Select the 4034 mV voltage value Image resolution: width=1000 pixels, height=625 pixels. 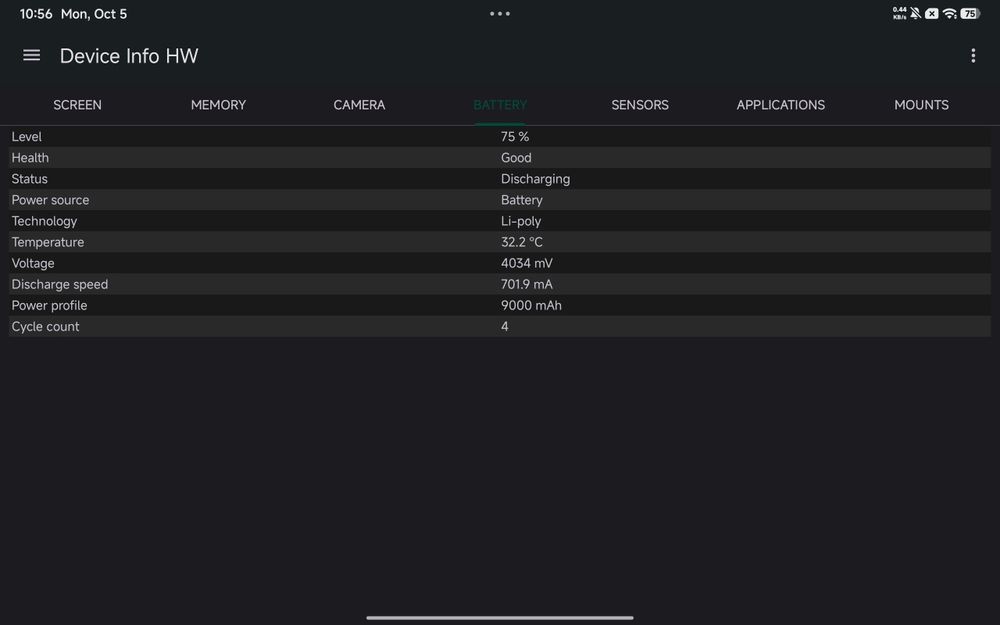point(527,263)
